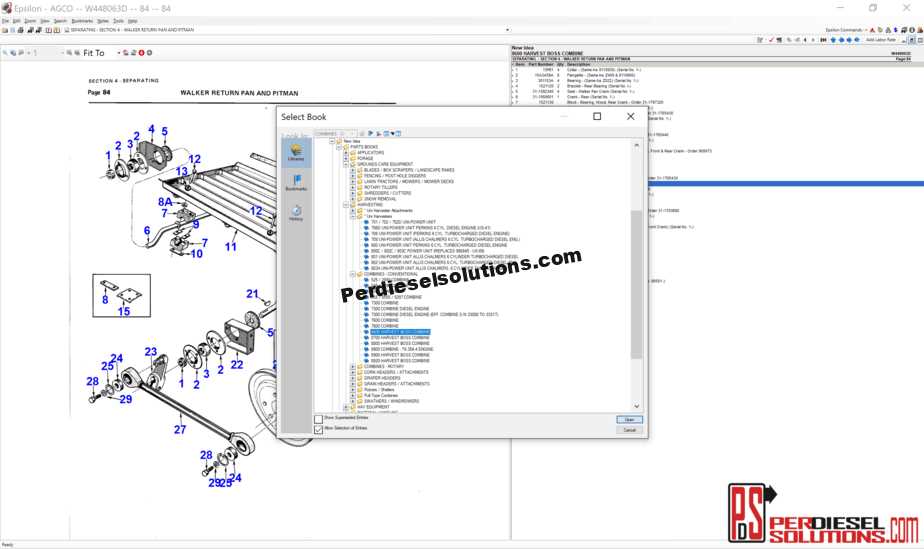
Task: Open the Search menu
Action: pyautogui.click(x=60, y=21)
